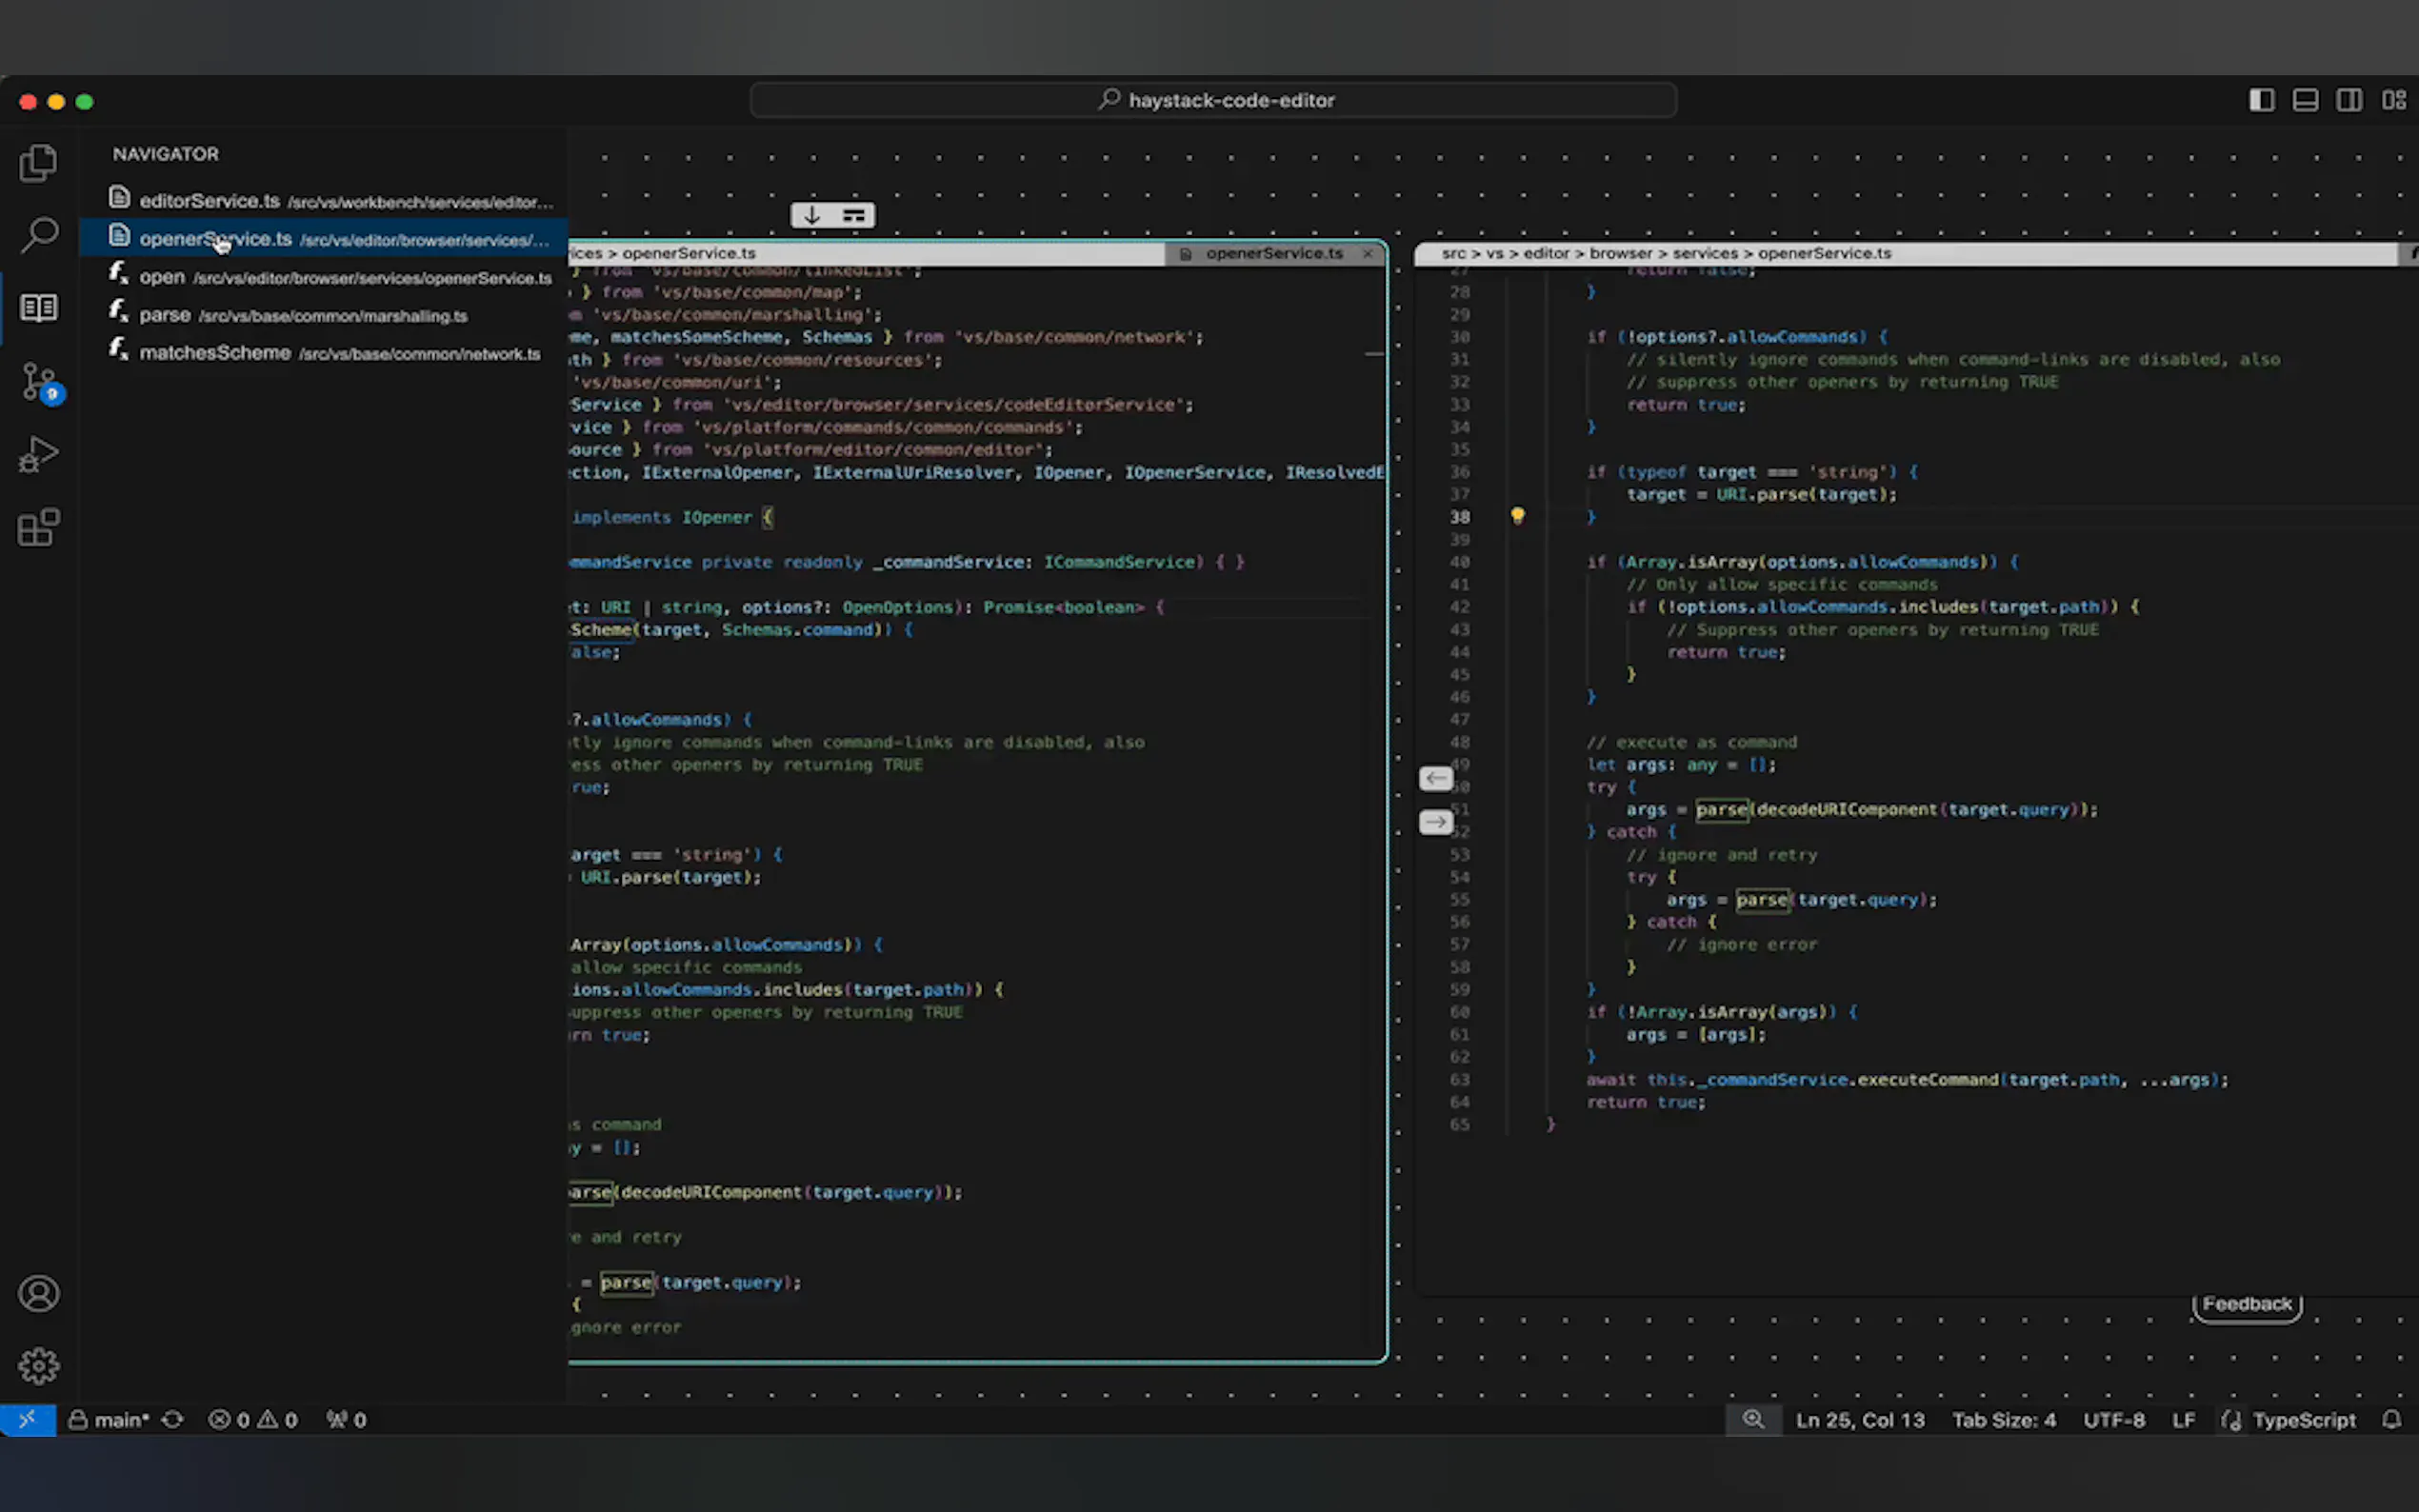Click the Feedback button

(2246, 1304)
